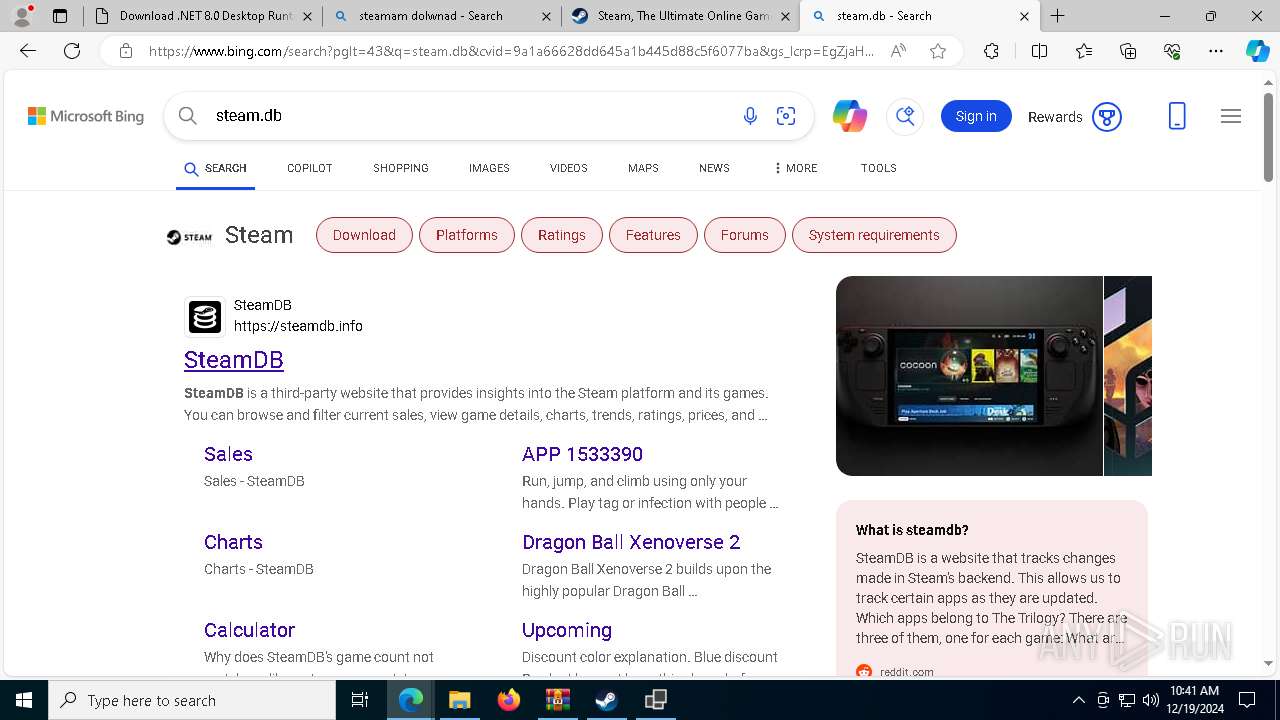Open the Dragon Ball Xenoverse 2 link
The width and height of the screenshot is (1280, 720).
point(631,542)
